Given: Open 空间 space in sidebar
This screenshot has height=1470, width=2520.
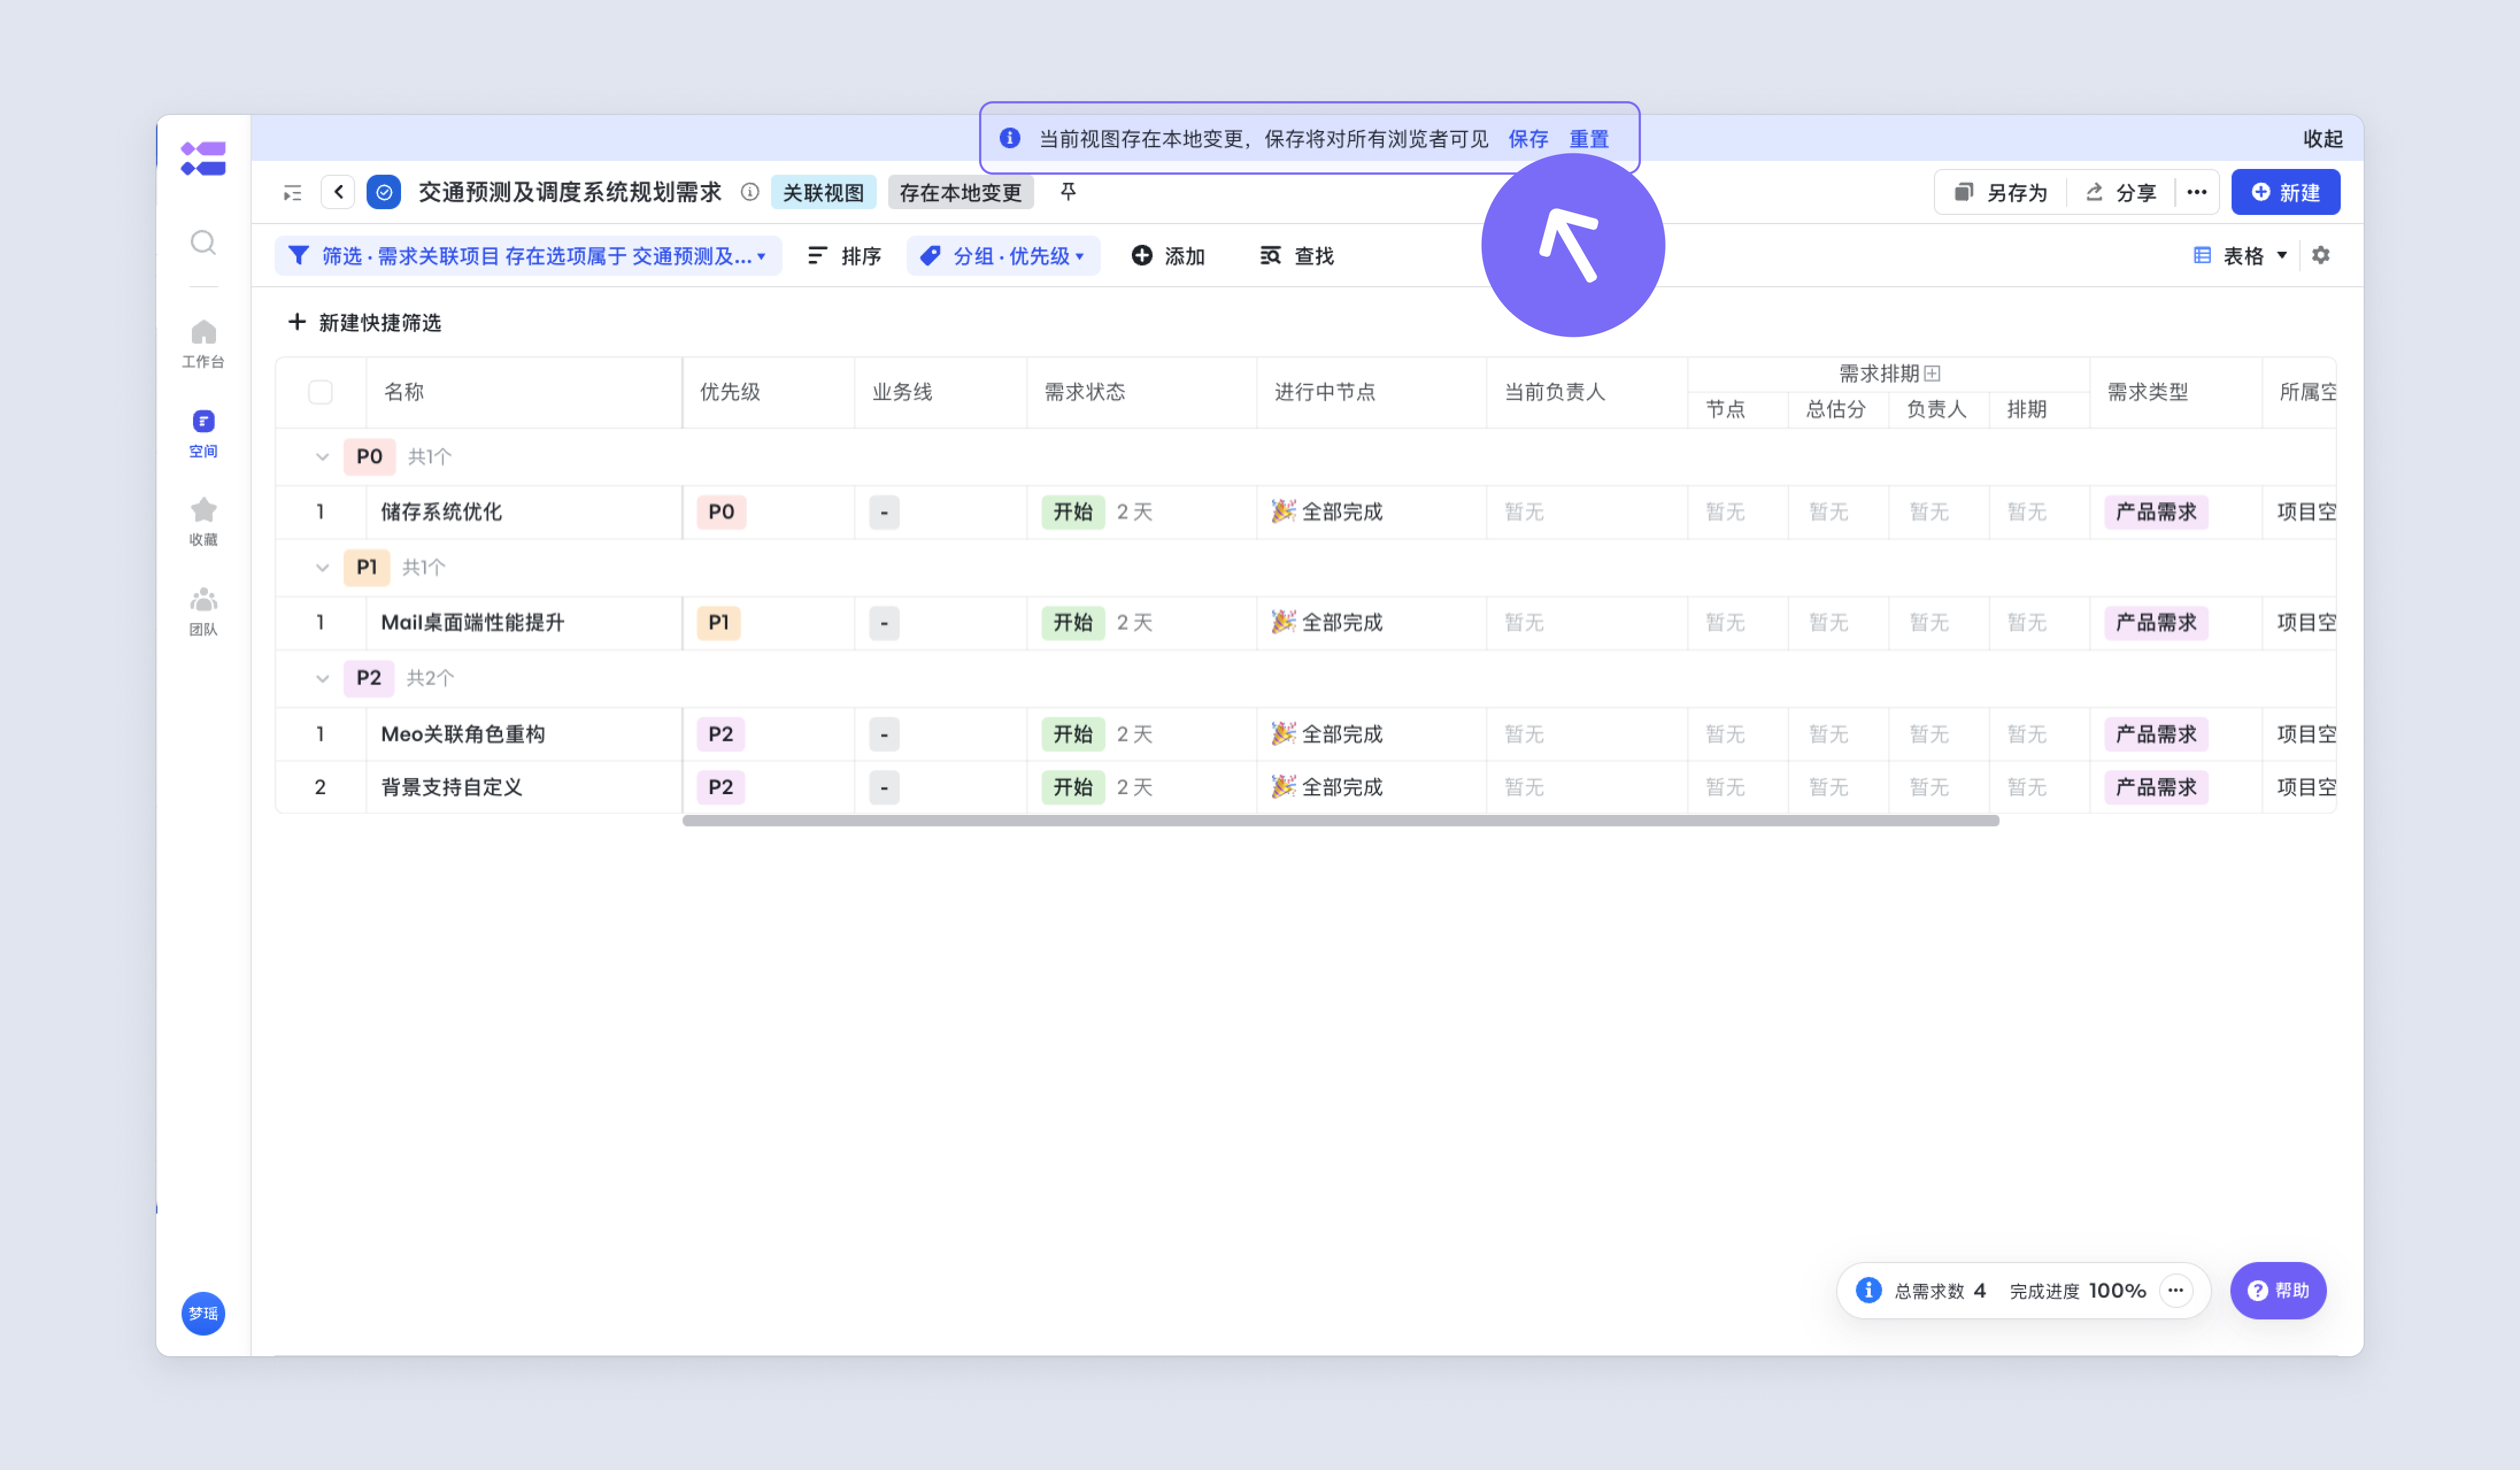Looking at the screenshot, I should (x=203, y=433).
